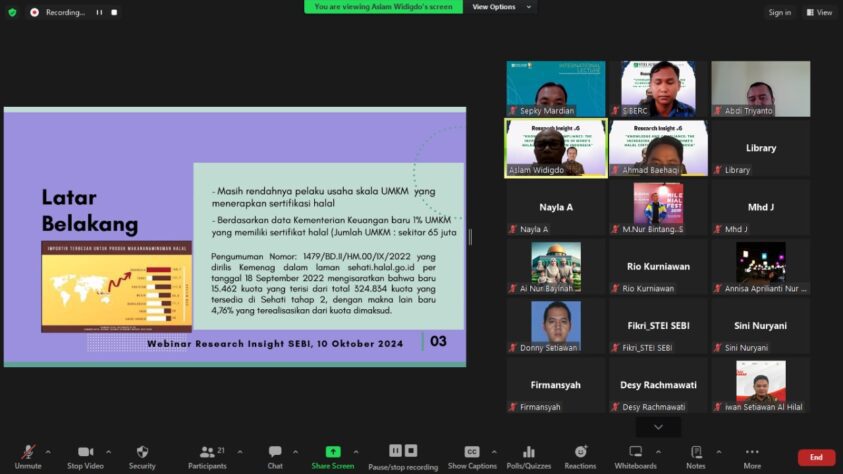Open the Chat panel
843x474 pixels.
(275, 453)
